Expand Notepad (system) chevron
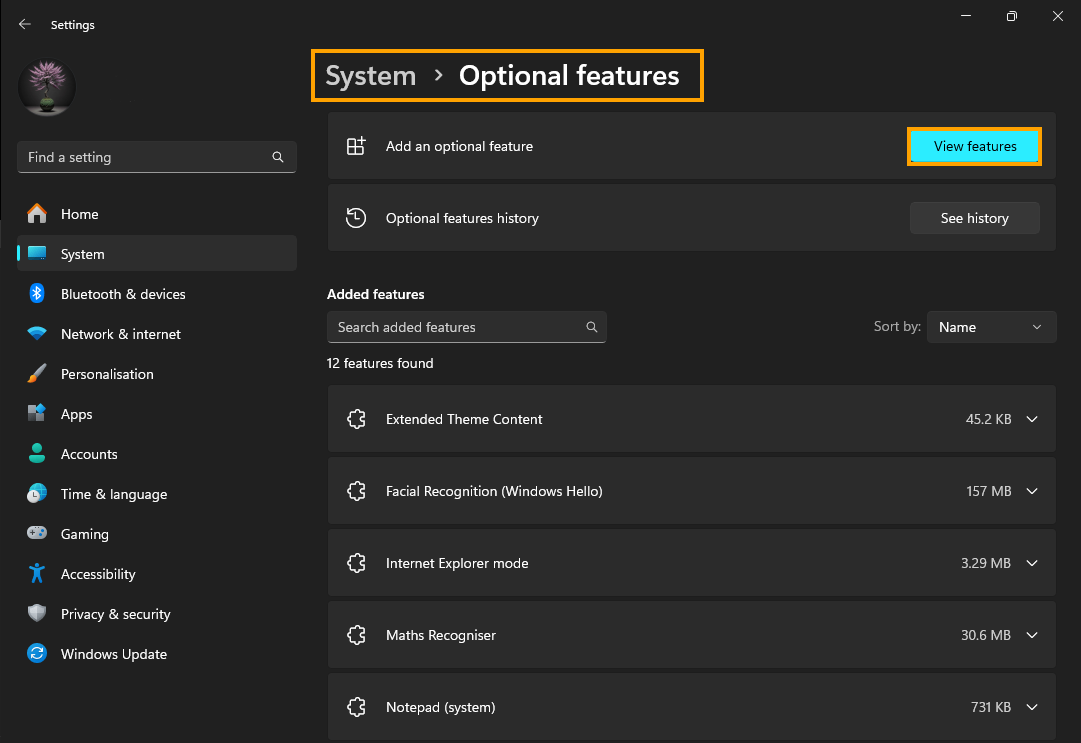This screenshot has width=1081, height=743. click(x=1032, y=707)
